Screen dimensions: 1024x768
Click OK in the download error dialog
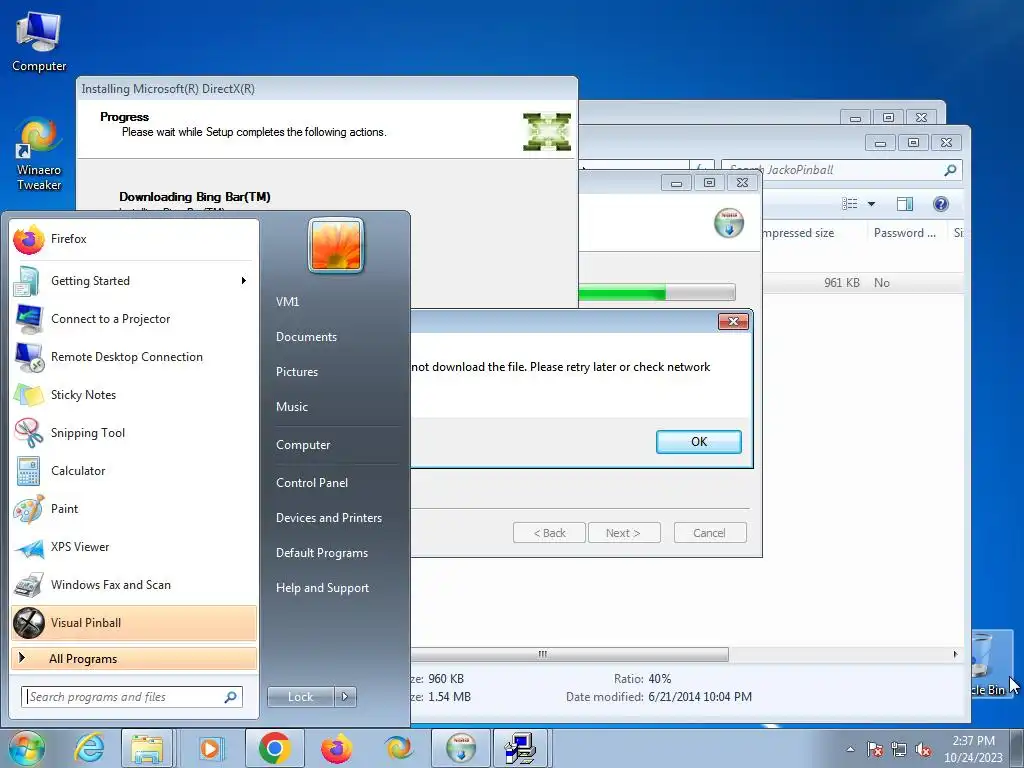click(699, 441)
